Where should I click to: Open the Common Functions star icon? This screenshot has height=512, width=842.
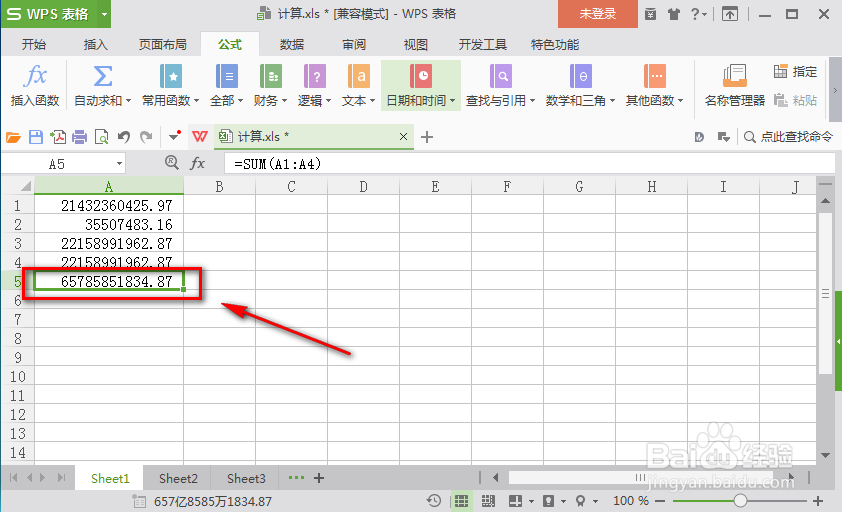(171, 76)
